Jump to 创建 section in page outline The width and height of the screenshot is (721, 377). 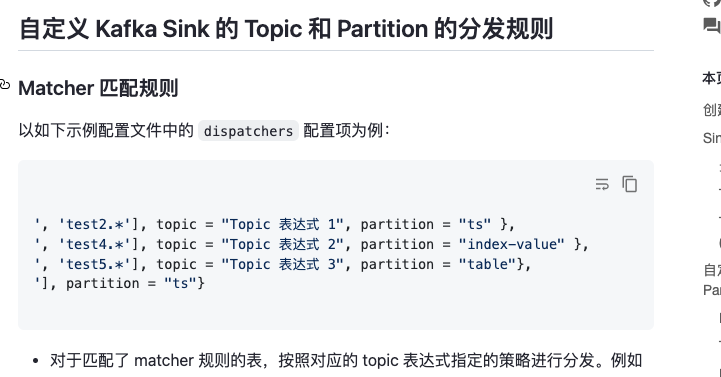pos(712,109)
